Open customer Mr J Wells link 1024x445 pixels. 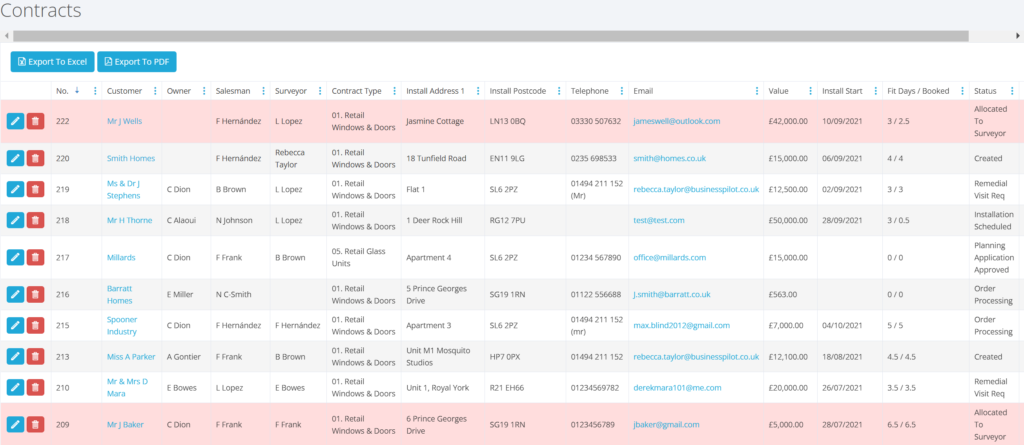[124, 121]
